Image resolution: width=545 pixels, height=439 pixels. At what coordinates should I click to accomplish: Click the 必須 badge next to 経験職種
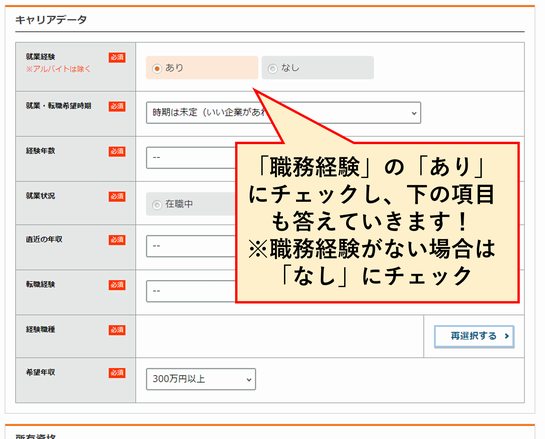point(117,330)
